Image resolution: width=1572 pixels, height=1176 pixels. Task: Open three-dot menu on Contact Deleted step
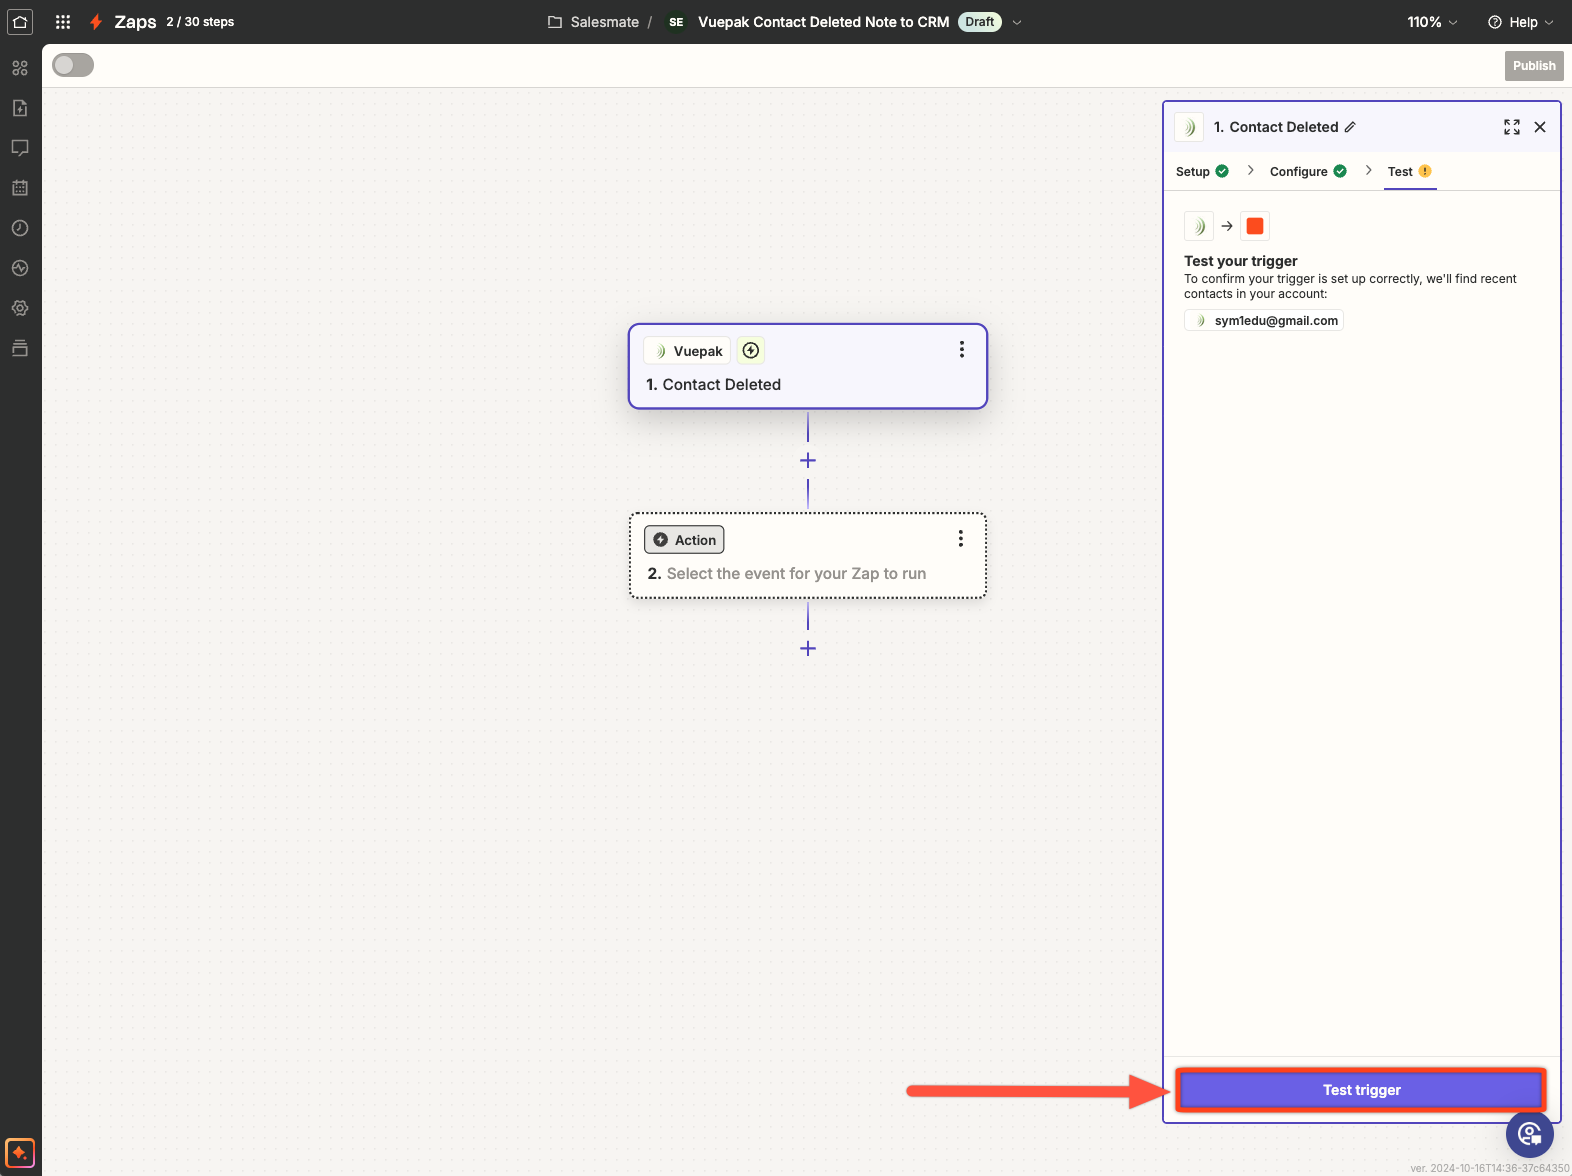962,349
